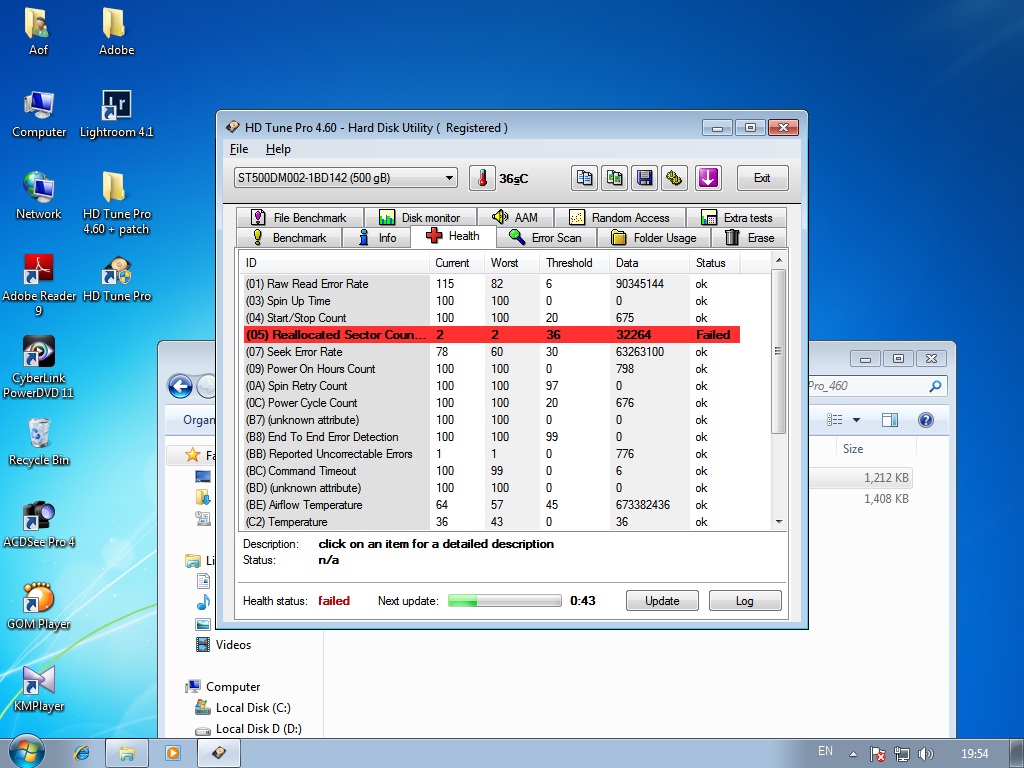Switch to the Erase tab

[x=749, y=238]
